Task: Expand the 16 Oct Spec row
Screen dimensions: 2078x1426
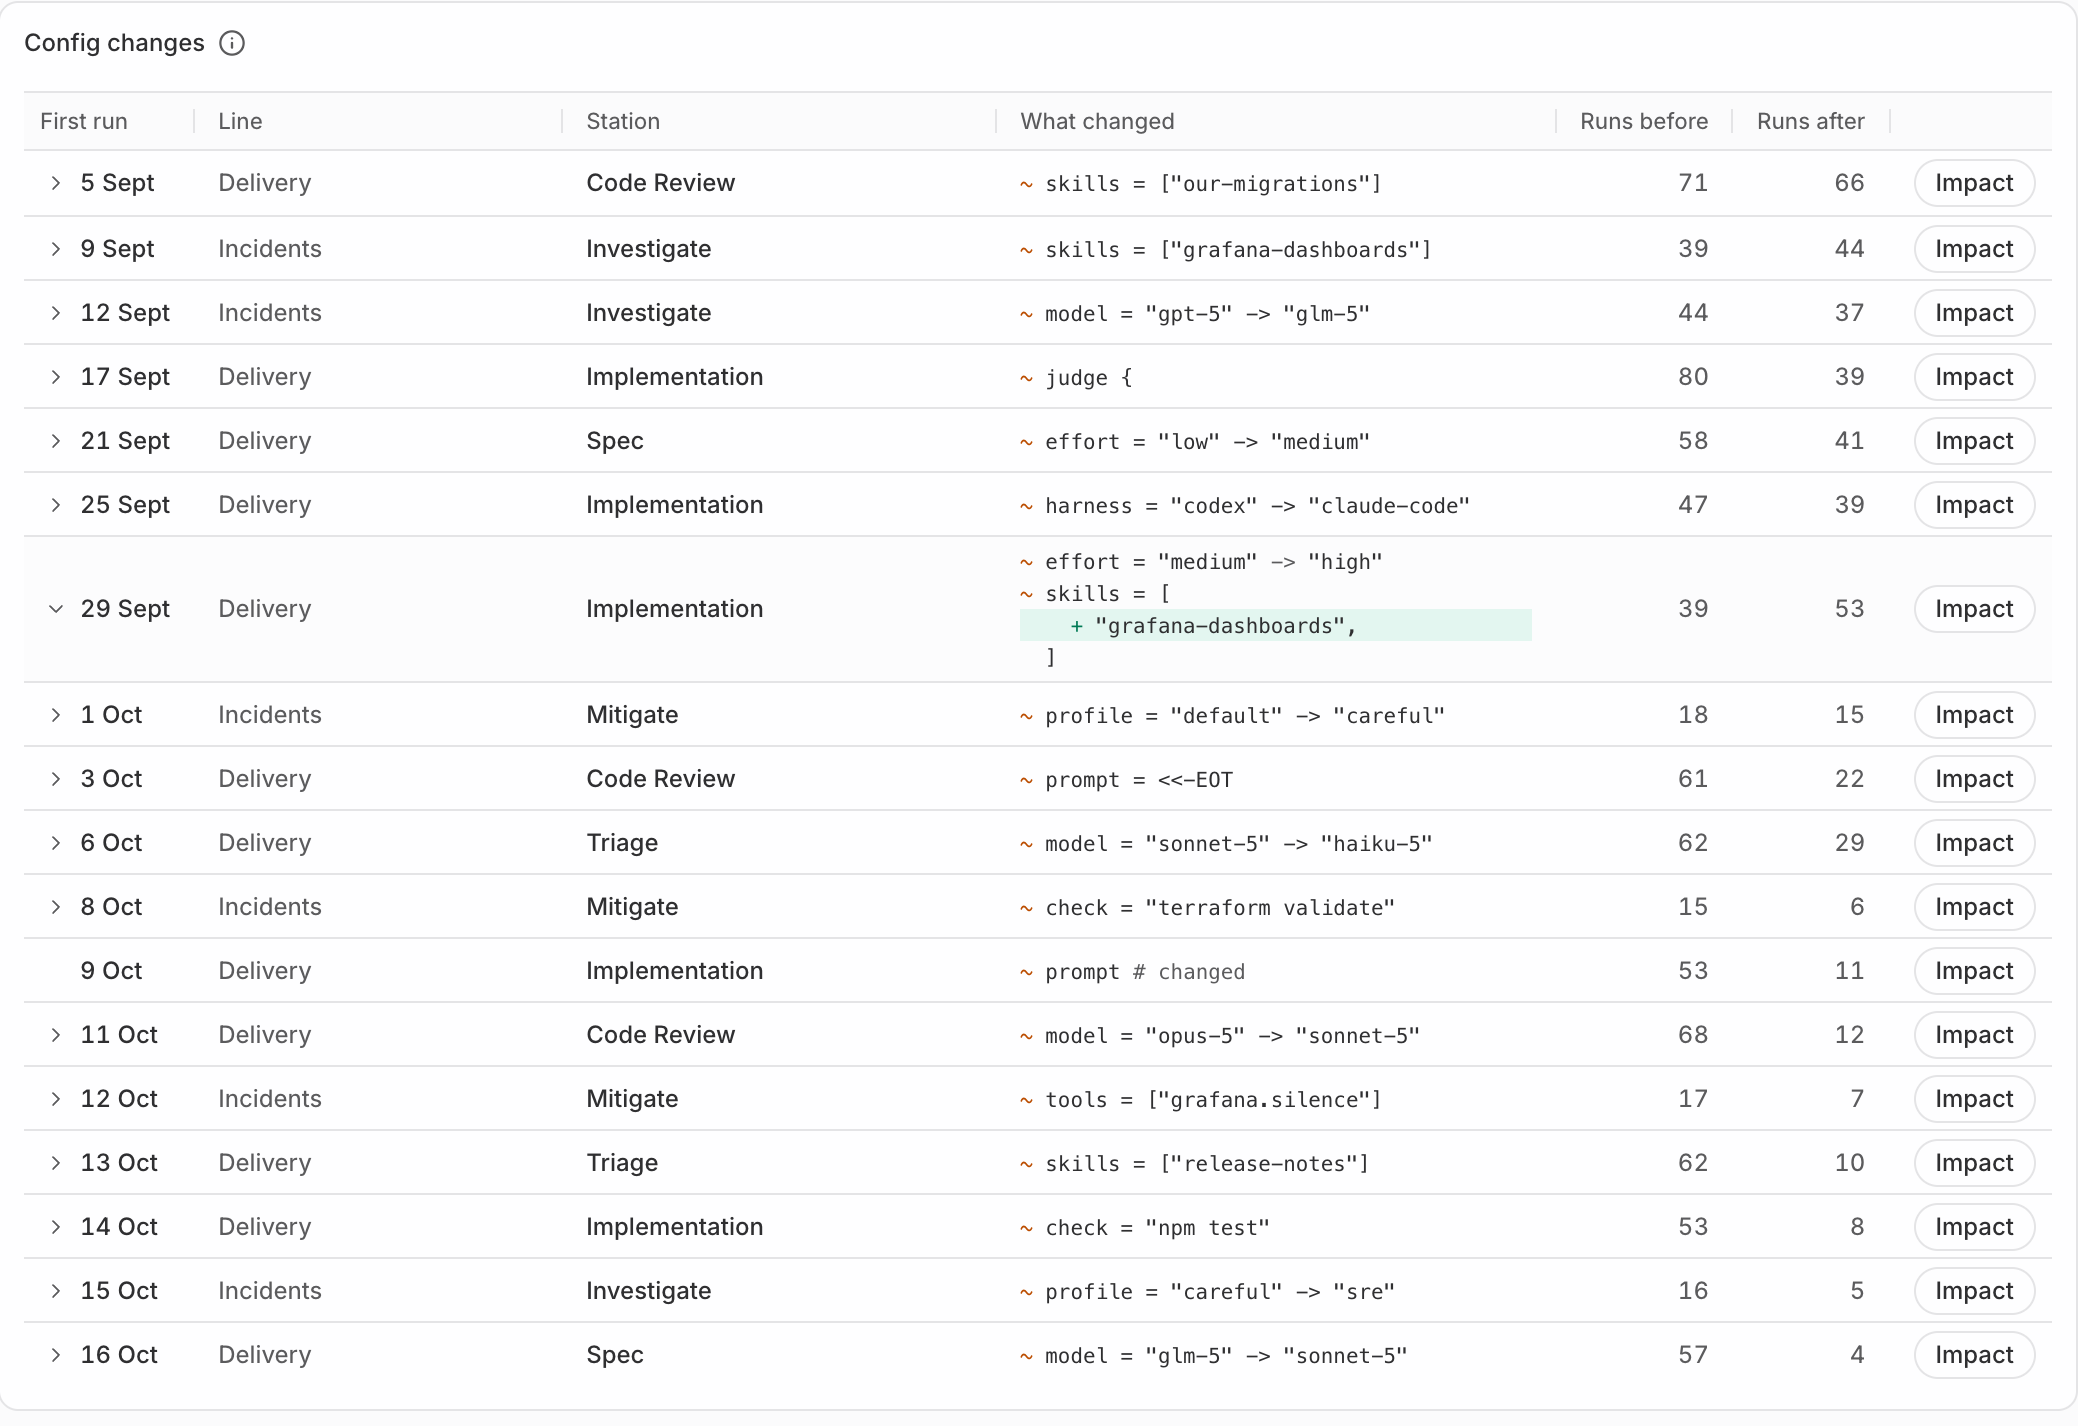Action: (56, 1355)
